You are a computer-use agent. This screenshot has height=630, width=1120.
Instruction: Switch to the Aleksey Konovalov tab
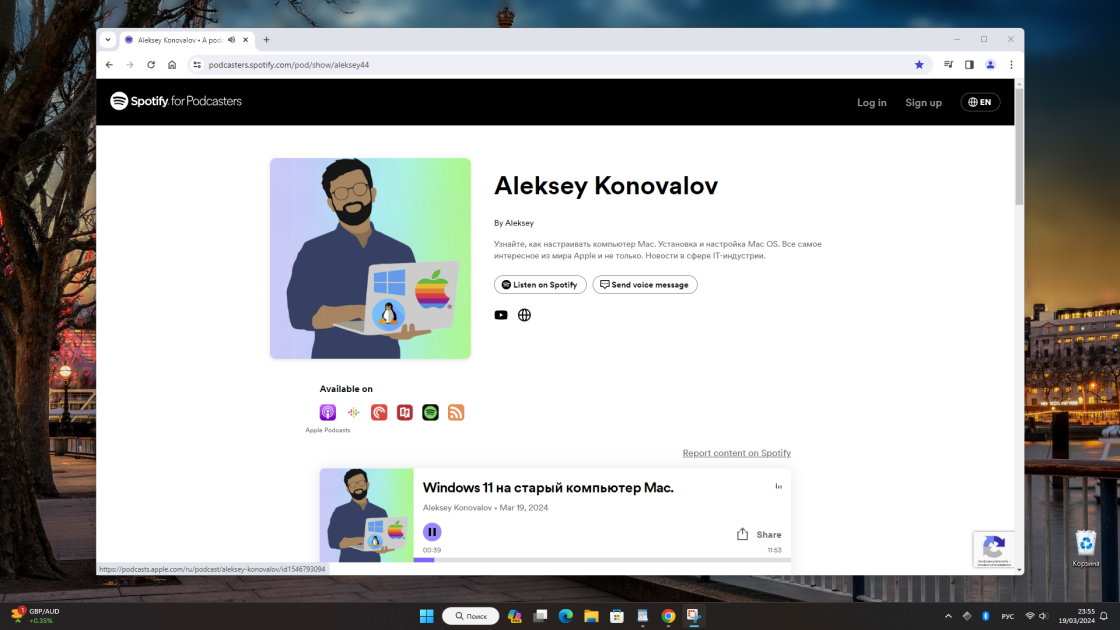click(179, 40)
